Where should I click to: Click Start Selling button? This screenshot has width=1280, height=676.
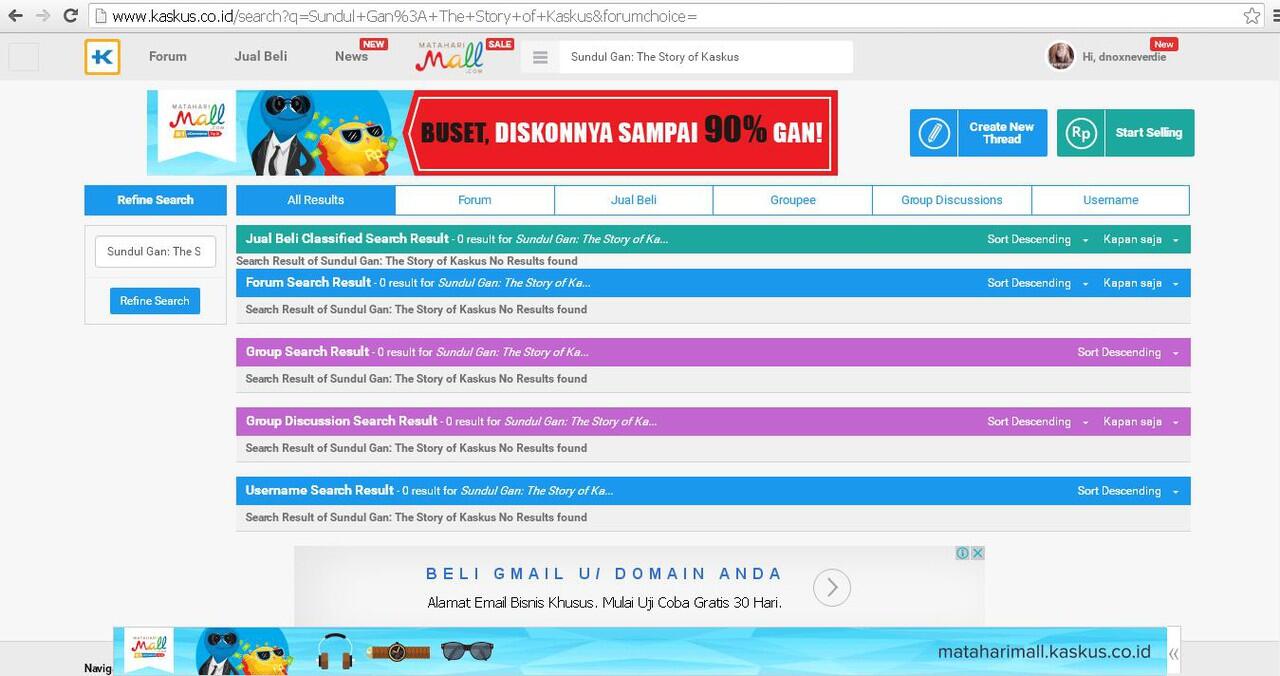(1125, 133)
